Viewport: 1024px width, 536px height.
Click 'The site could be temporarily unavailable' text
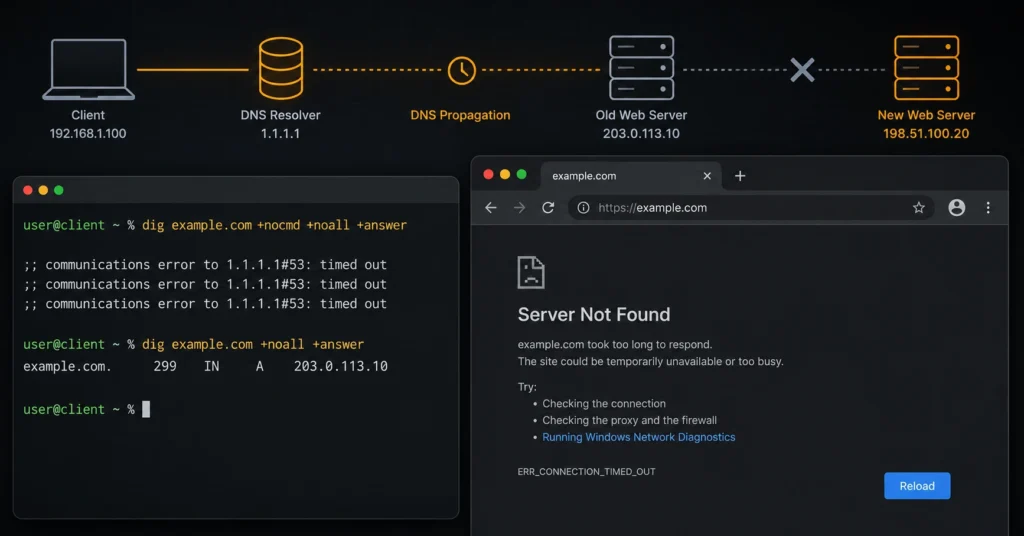(650, 361)
